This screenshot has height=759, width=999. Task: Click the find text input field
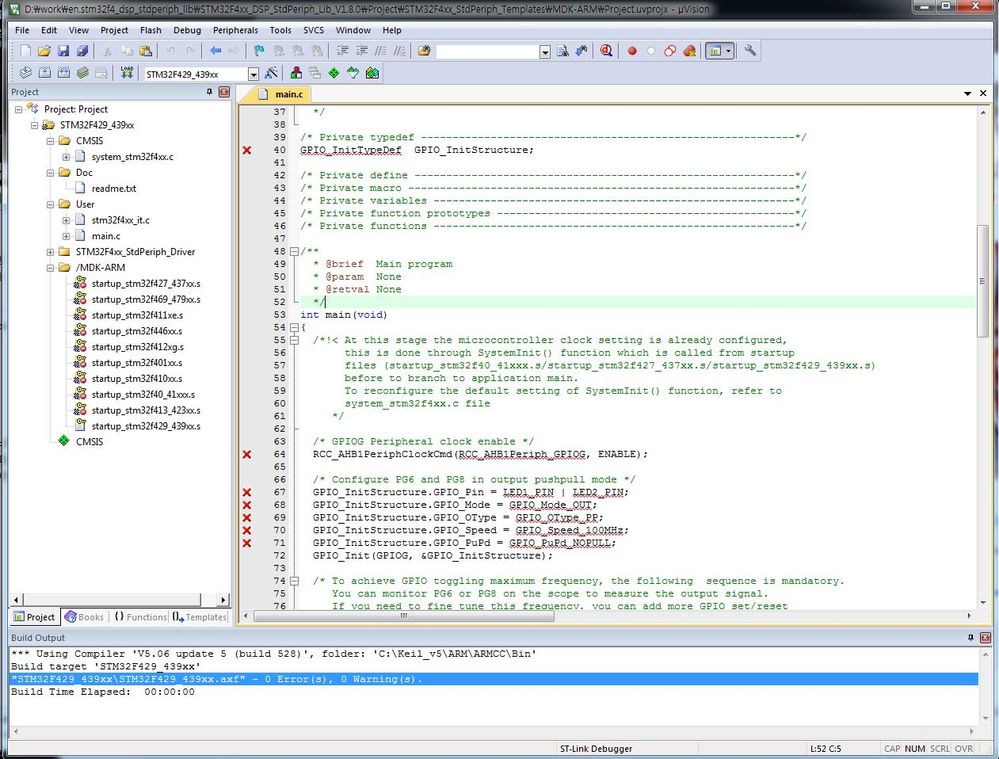pos(487,52)
